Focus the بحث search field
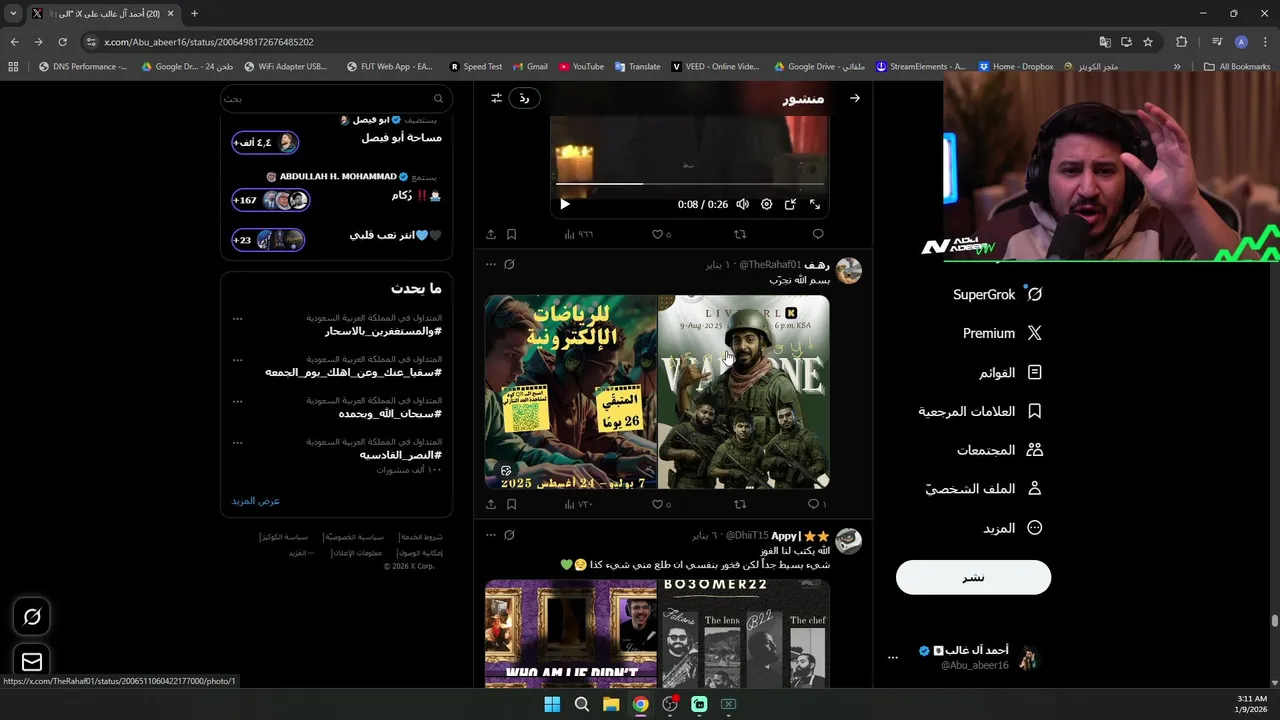This screenshot has width=1280, height=720. coord(337,98)
